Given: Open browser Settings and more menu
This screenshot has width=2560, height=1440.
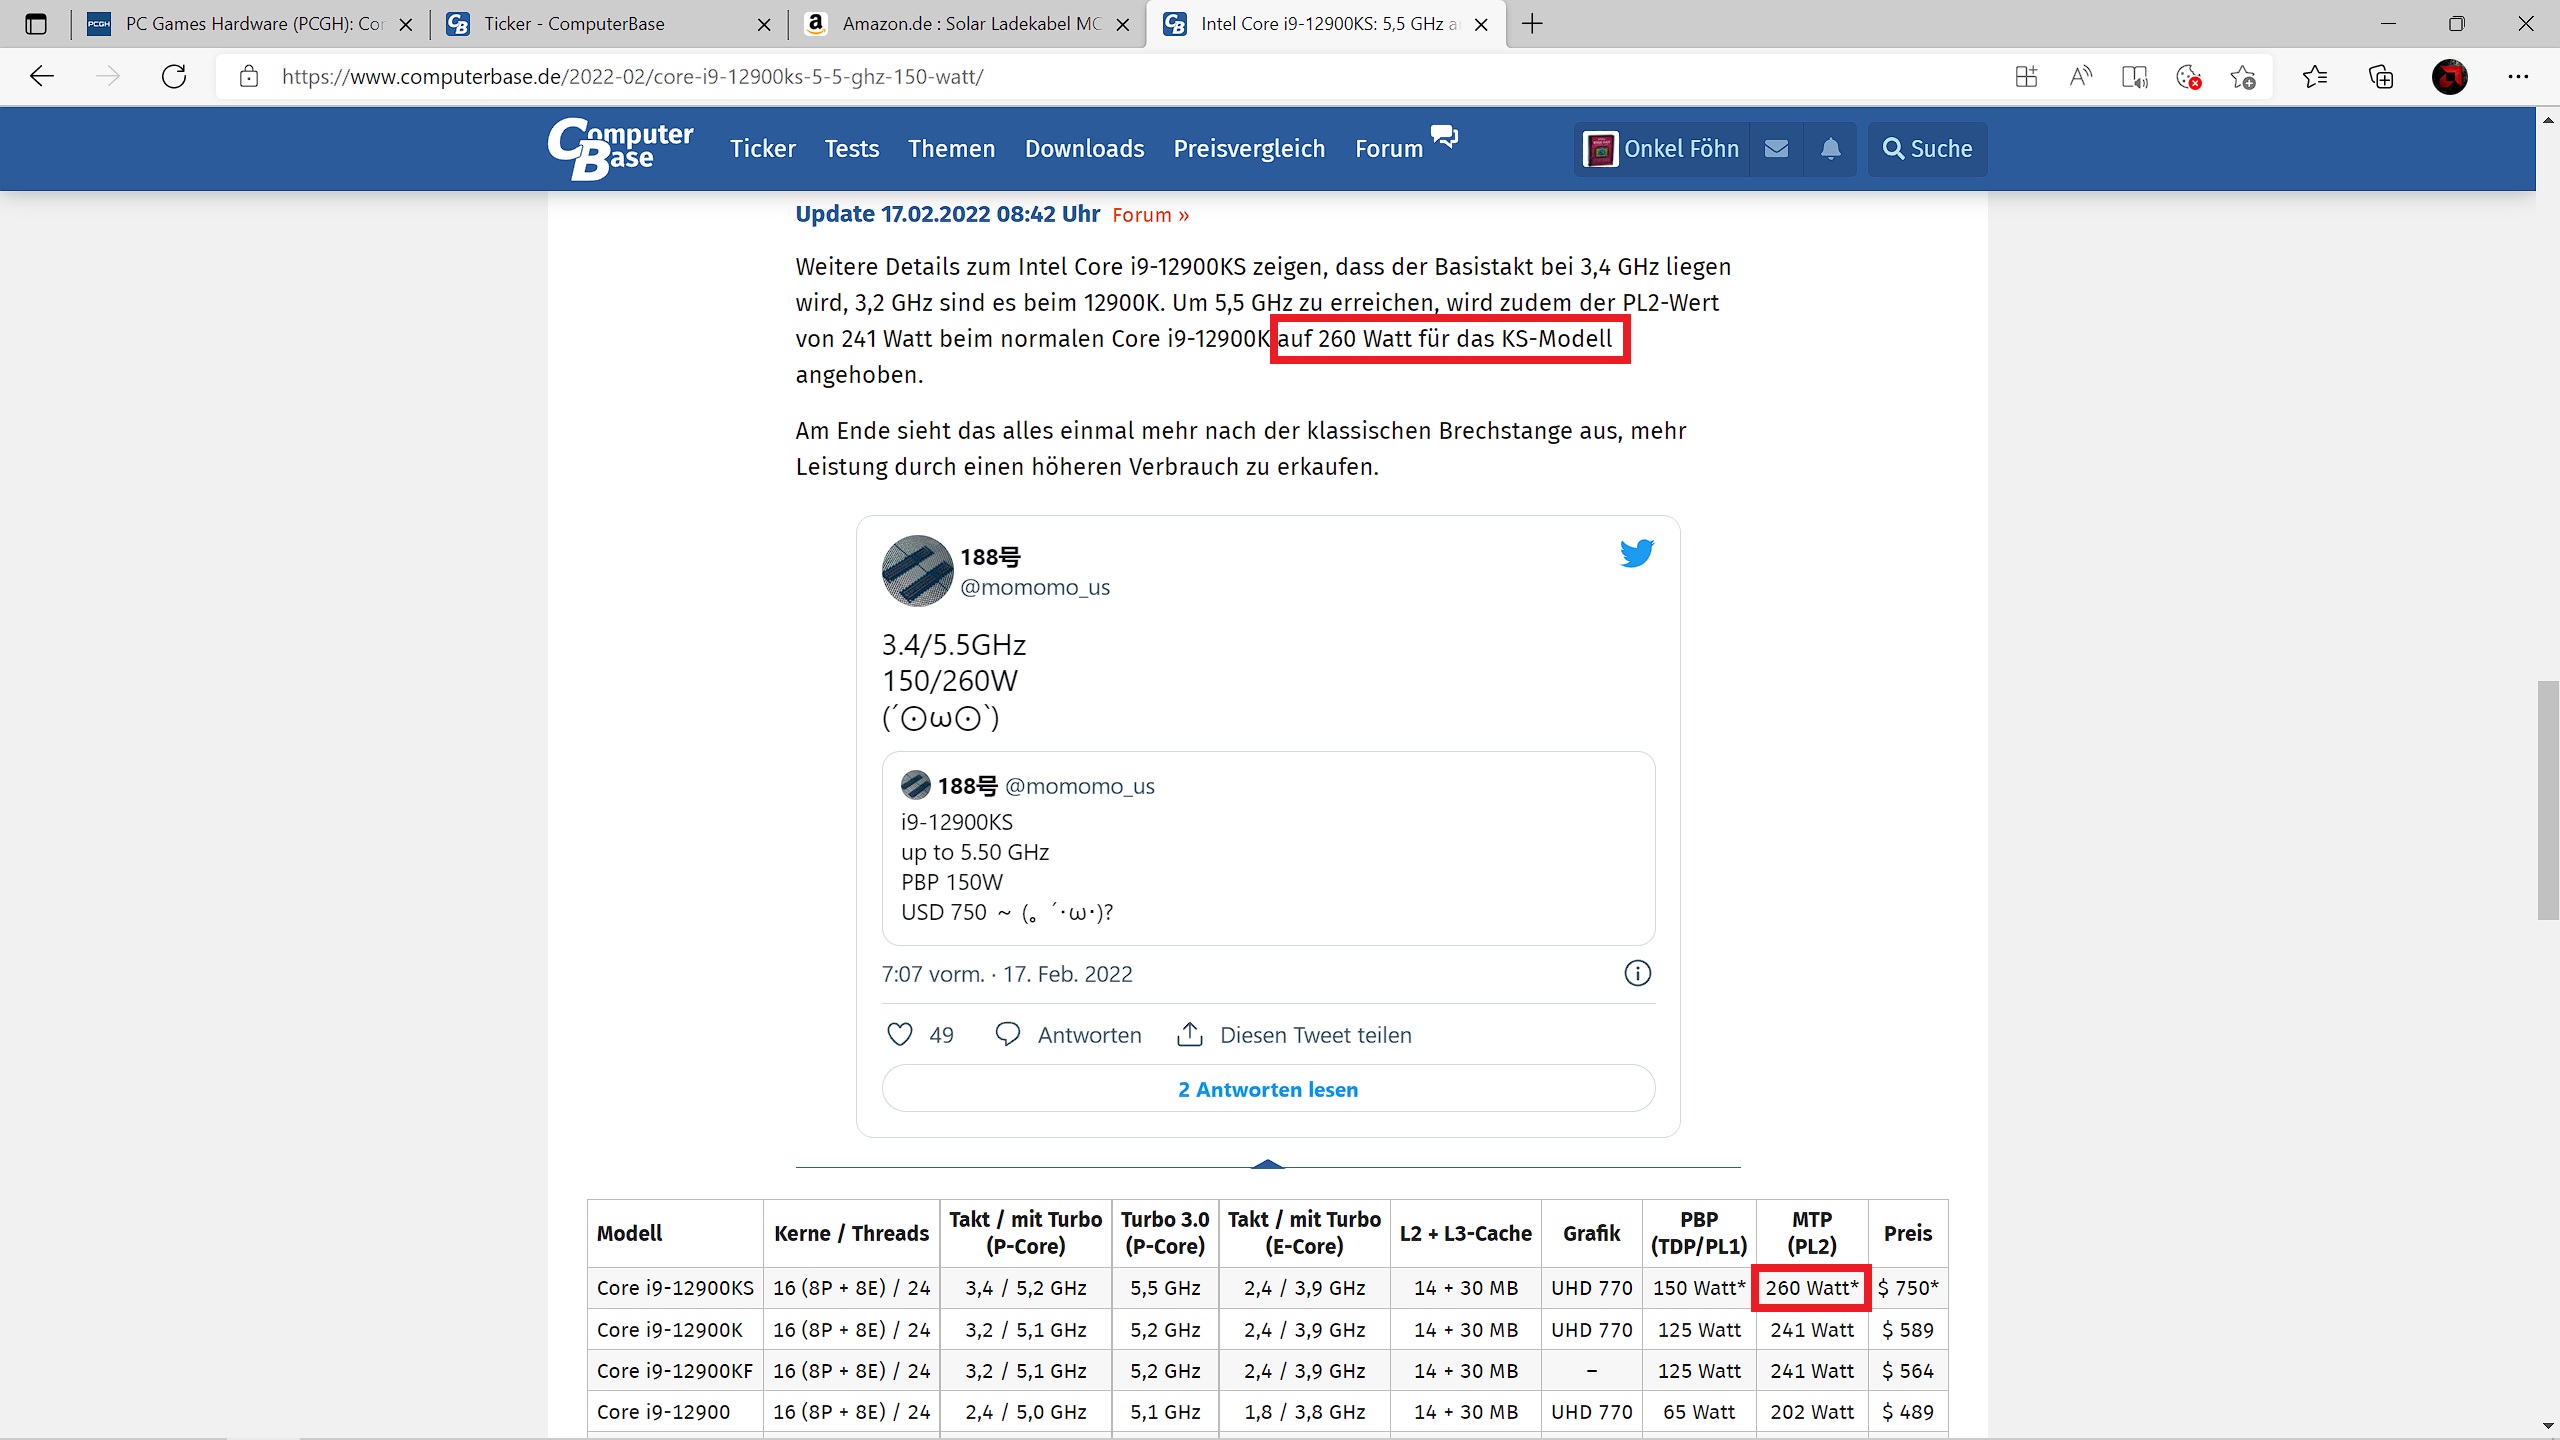Looking at the screenshot, I should 2517,77.
